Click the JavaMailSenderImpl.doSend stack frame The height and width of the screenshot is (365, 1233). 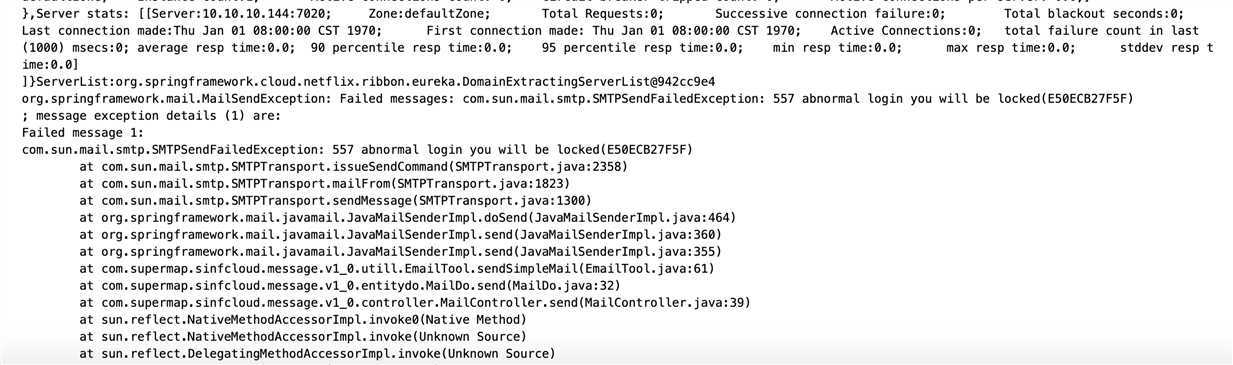pyautogui.click(x=407, y=218)
